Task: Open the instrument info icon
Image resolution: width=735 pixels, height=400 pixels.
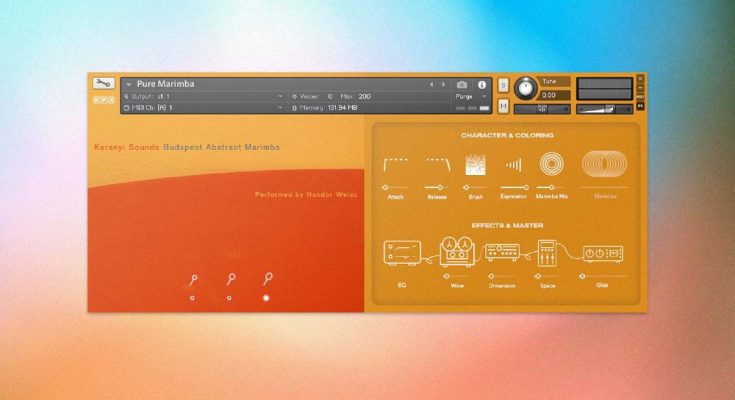Action: point(481,85)
